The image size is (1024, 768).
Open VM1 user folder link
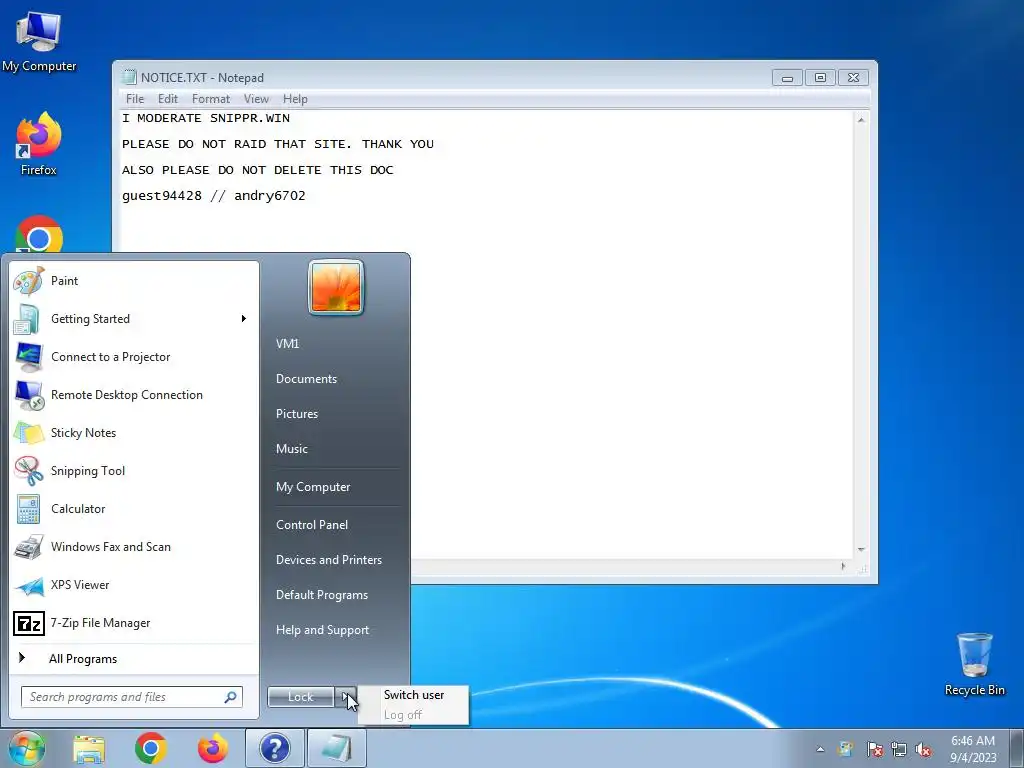(287, 344)
